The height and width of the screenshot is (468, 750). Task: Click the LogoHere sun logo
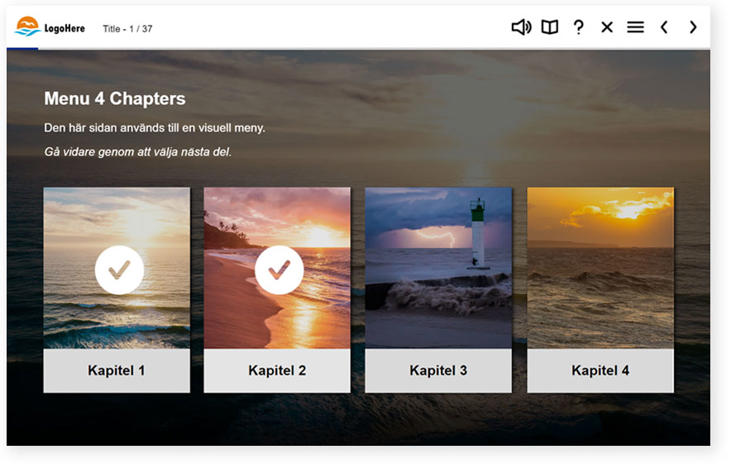click(28, 27)
